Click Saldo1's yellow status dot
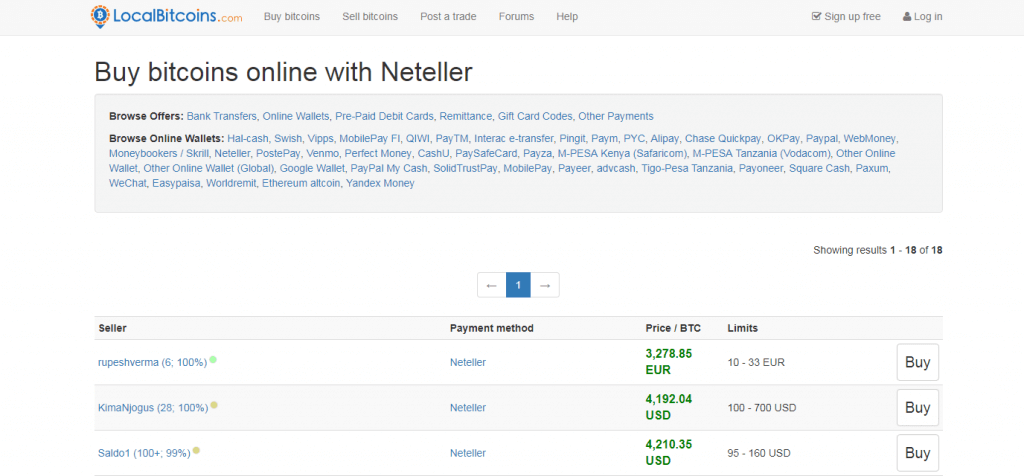1024x476 pixels. click(x=196, y=451)
